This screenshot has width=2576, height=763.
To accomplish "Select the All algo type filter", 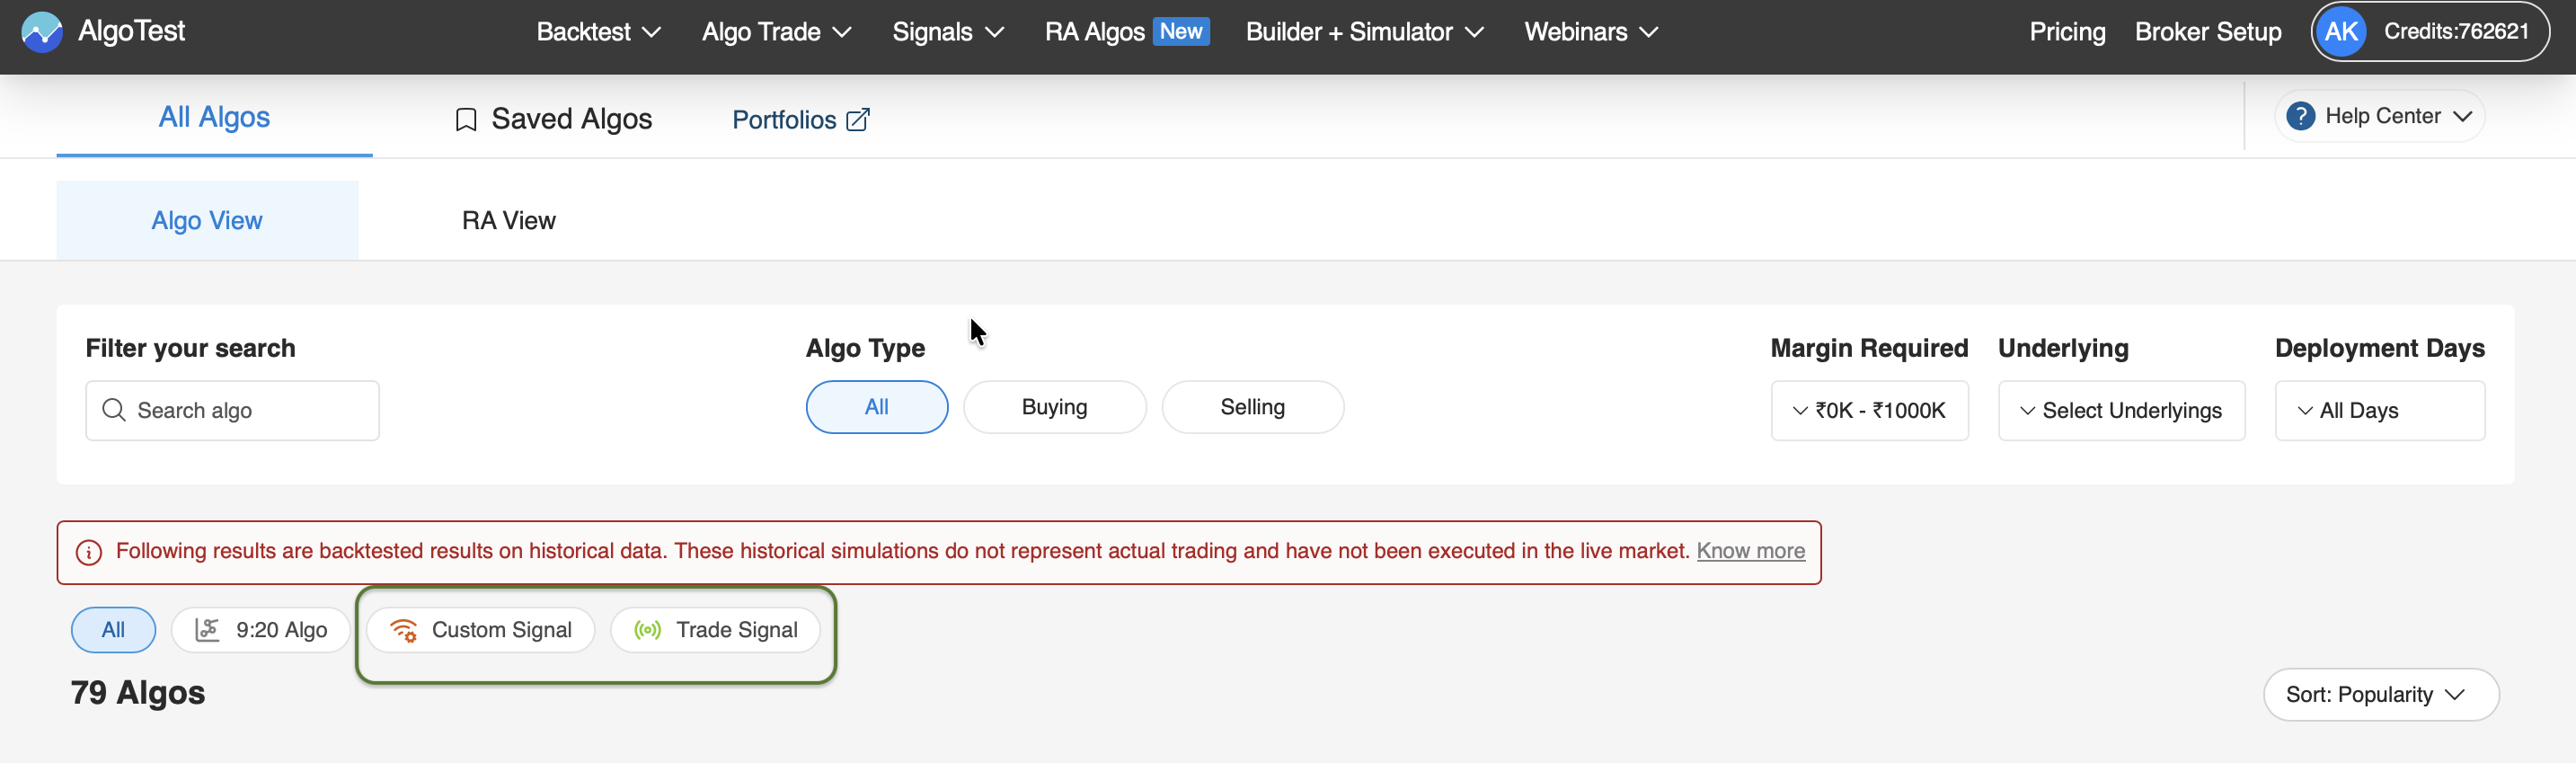I will coord(876,407).
